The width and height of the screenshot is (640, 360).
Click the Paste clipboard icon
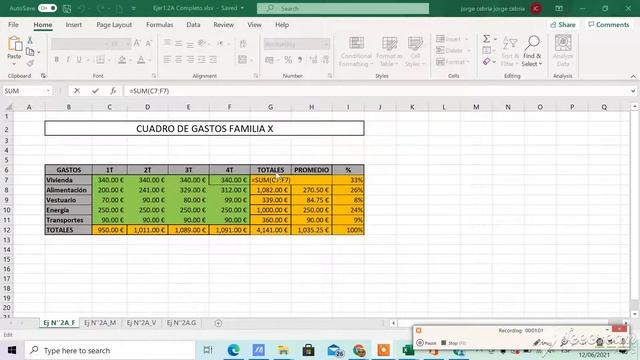(15, 44)
